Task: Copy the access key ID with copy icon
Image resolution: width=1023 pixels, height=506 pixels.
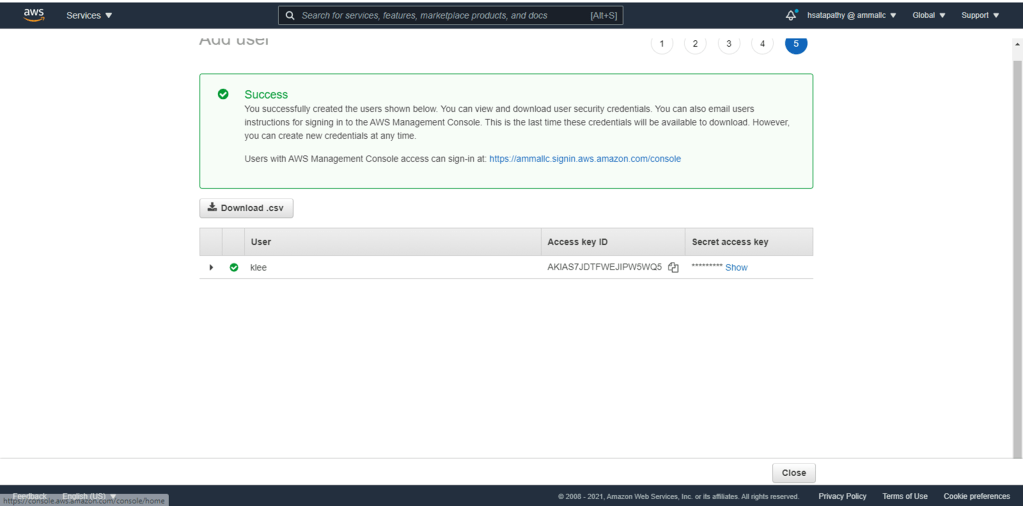Action: coord(674,268)
